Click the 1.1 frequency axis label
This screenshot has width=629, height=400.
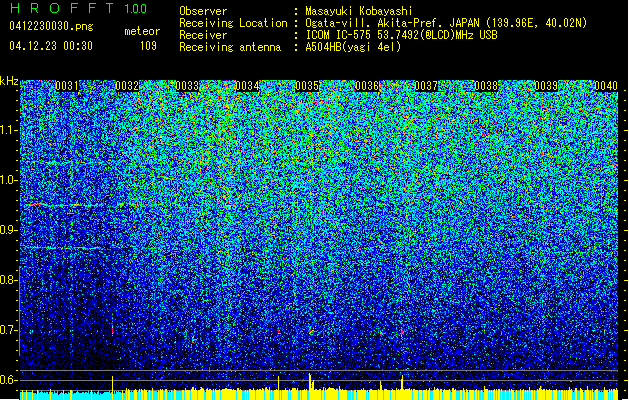coord(8,130)
